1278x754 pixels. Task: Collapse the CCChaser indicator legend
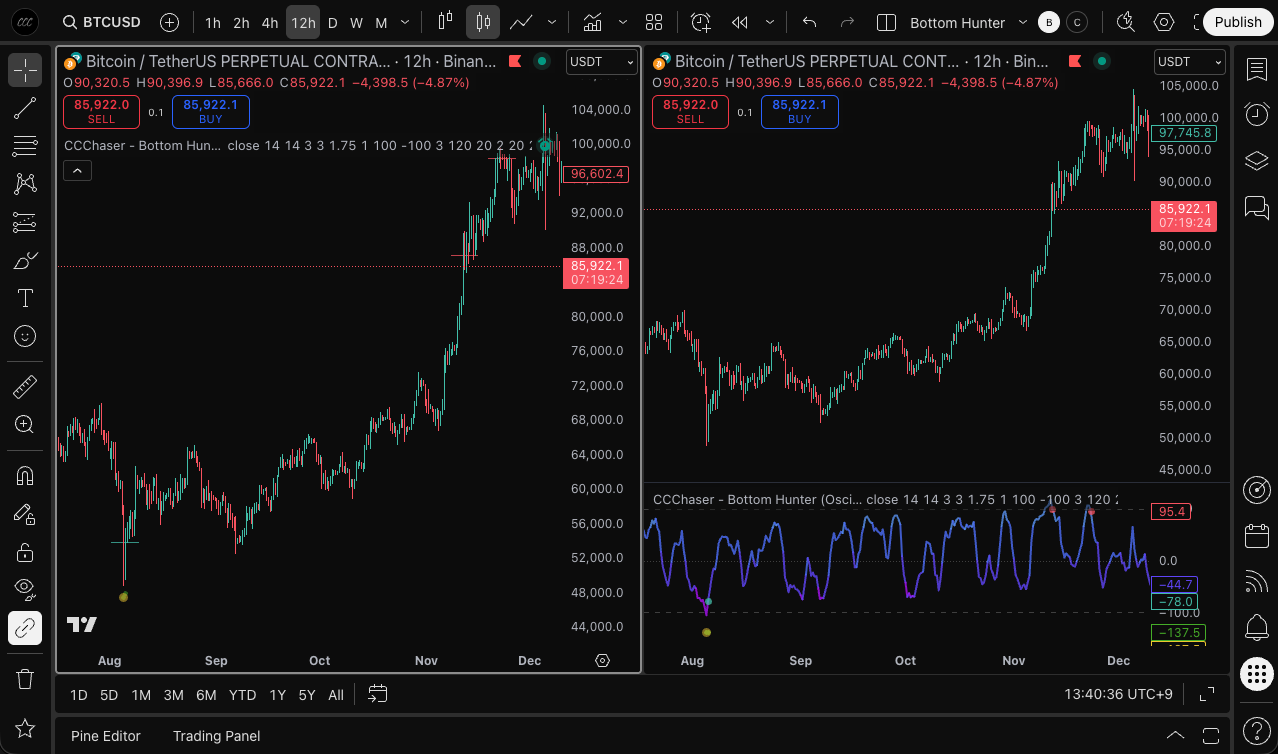(x=77, y=171)
